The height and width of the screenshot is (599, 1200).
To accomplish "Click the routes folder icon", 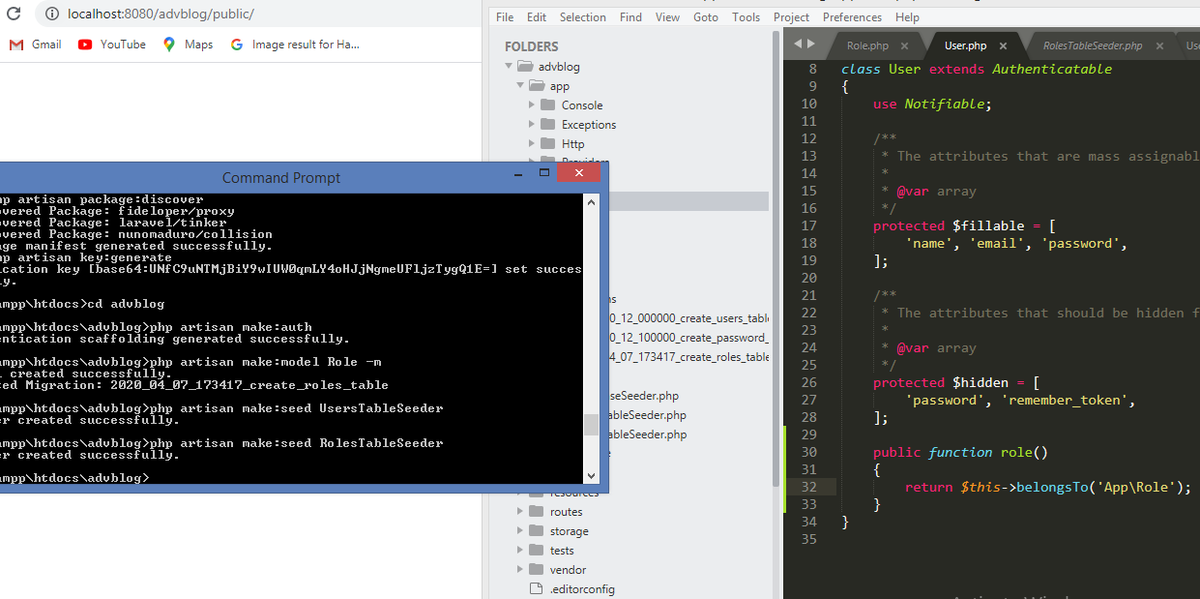I will click(x=536, y=512).
